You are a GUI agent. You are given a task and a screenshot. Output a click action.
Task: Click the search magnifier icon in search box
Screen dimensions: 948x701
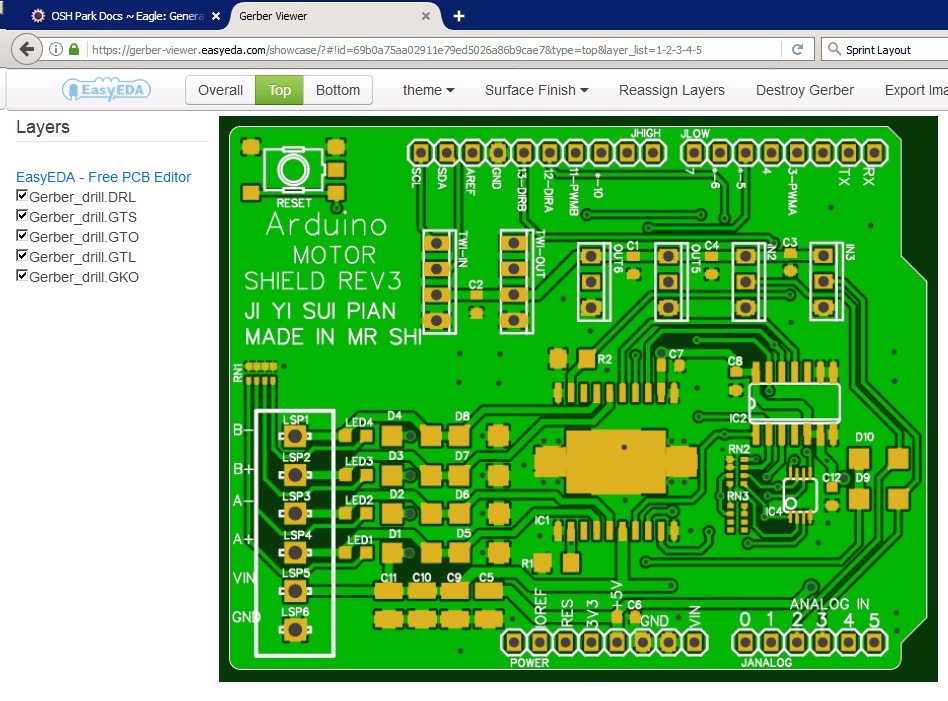[x=834, y=49]
